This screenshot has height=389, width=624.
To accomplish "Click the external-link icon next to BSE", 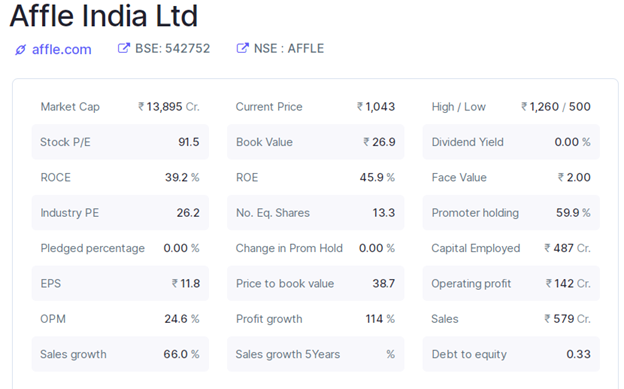I will (124, 48).
